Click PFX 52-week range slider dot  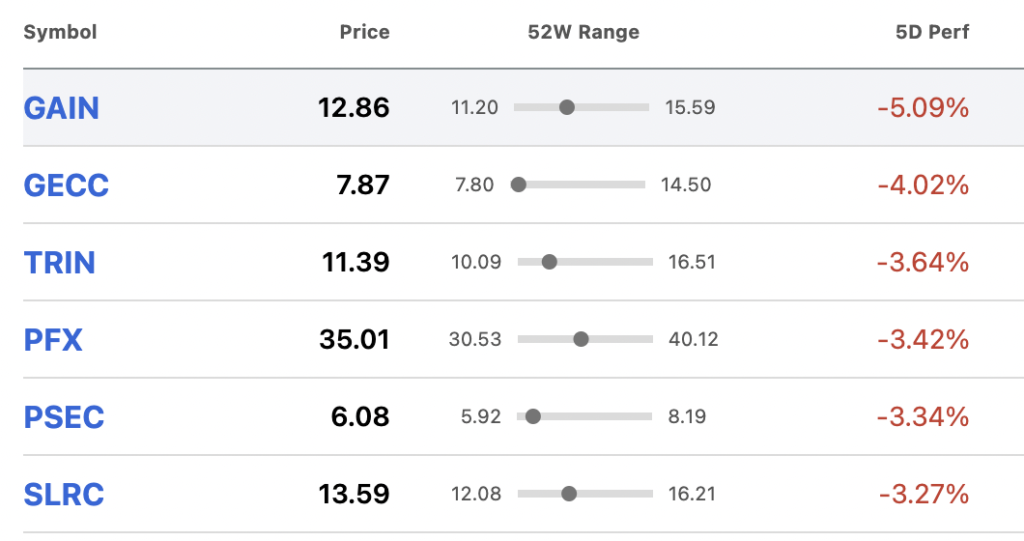[x=581, y=339]
